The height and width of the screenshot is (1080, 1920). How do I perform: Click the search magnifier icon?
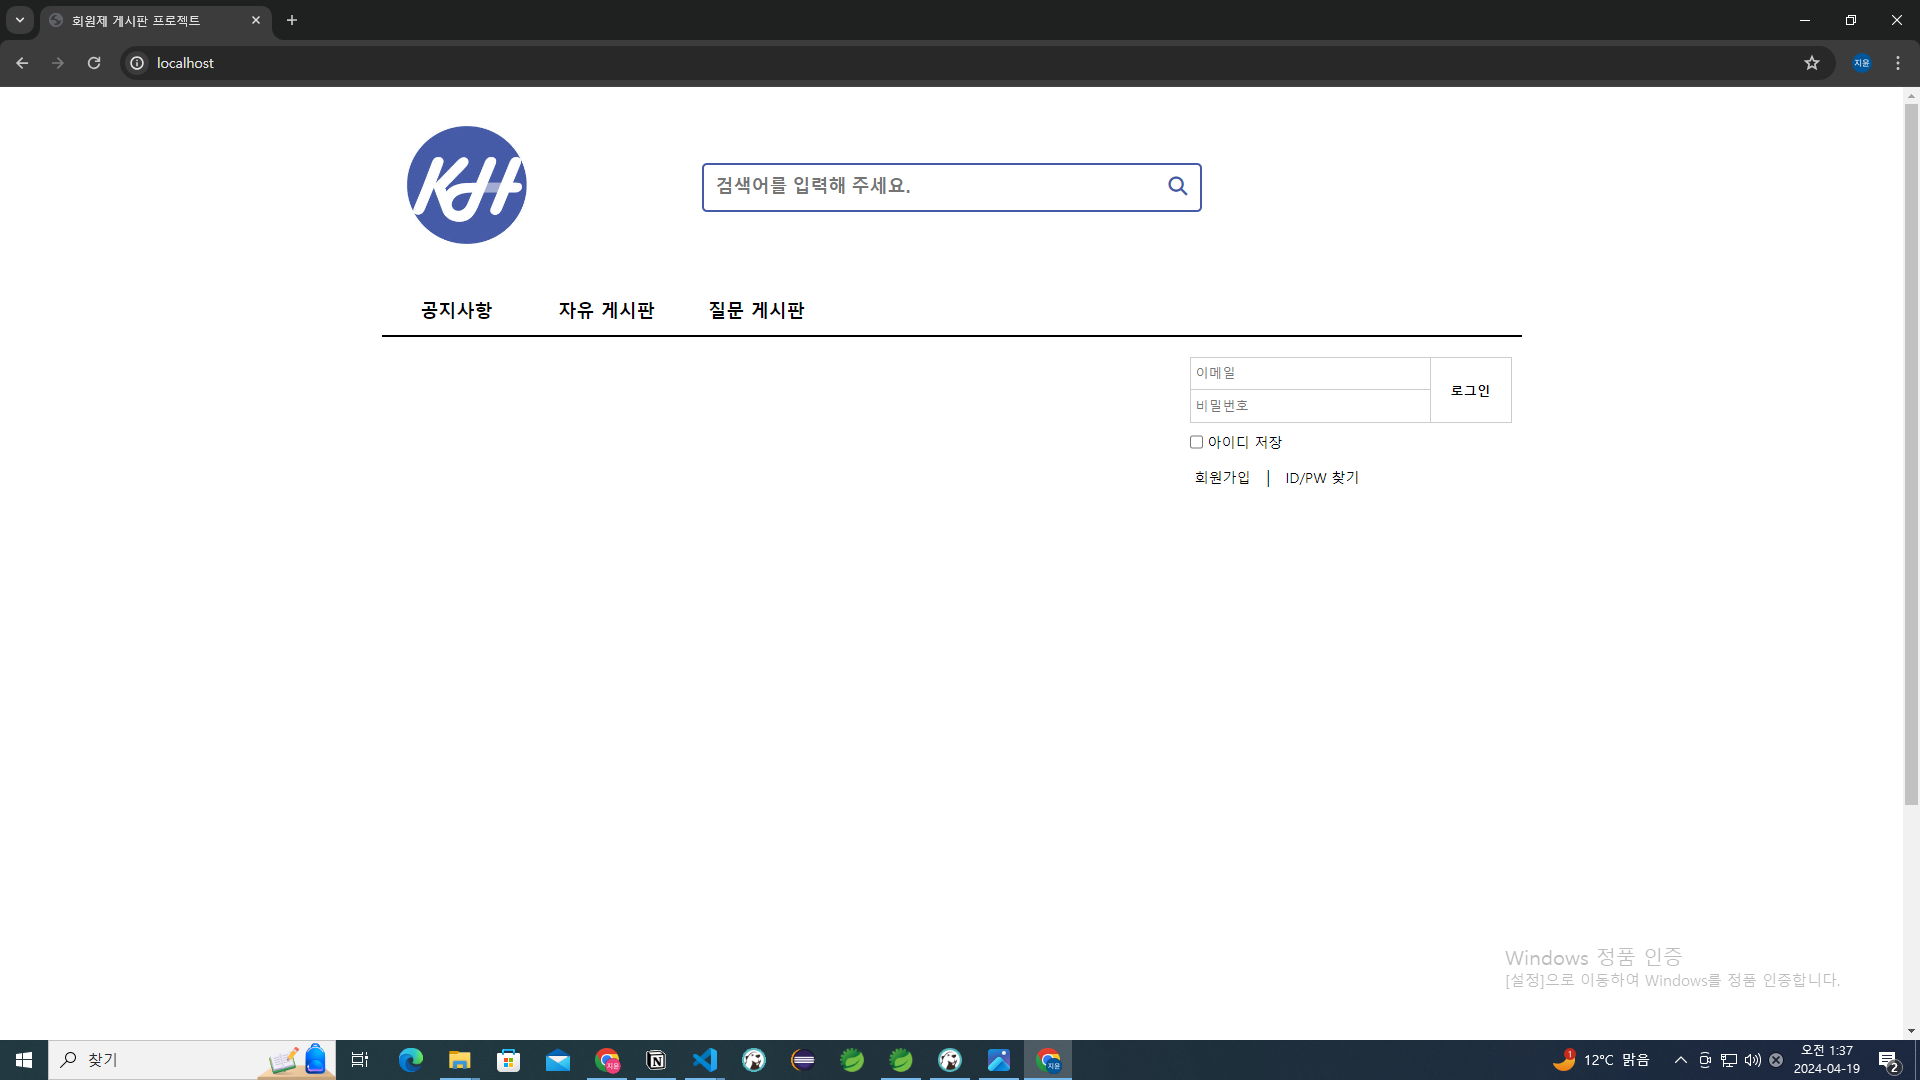coord(1177,186)
